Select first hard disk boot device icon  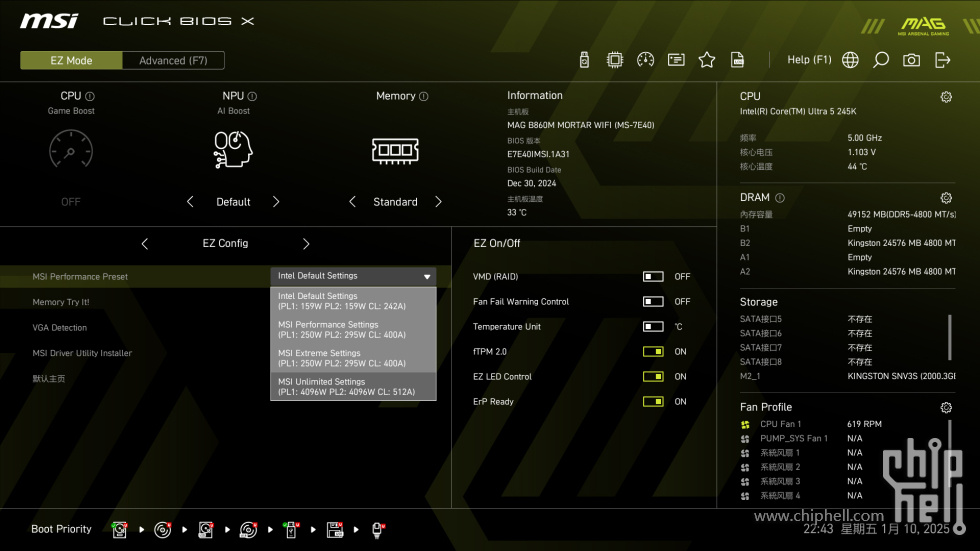click(x=119, y=530)
